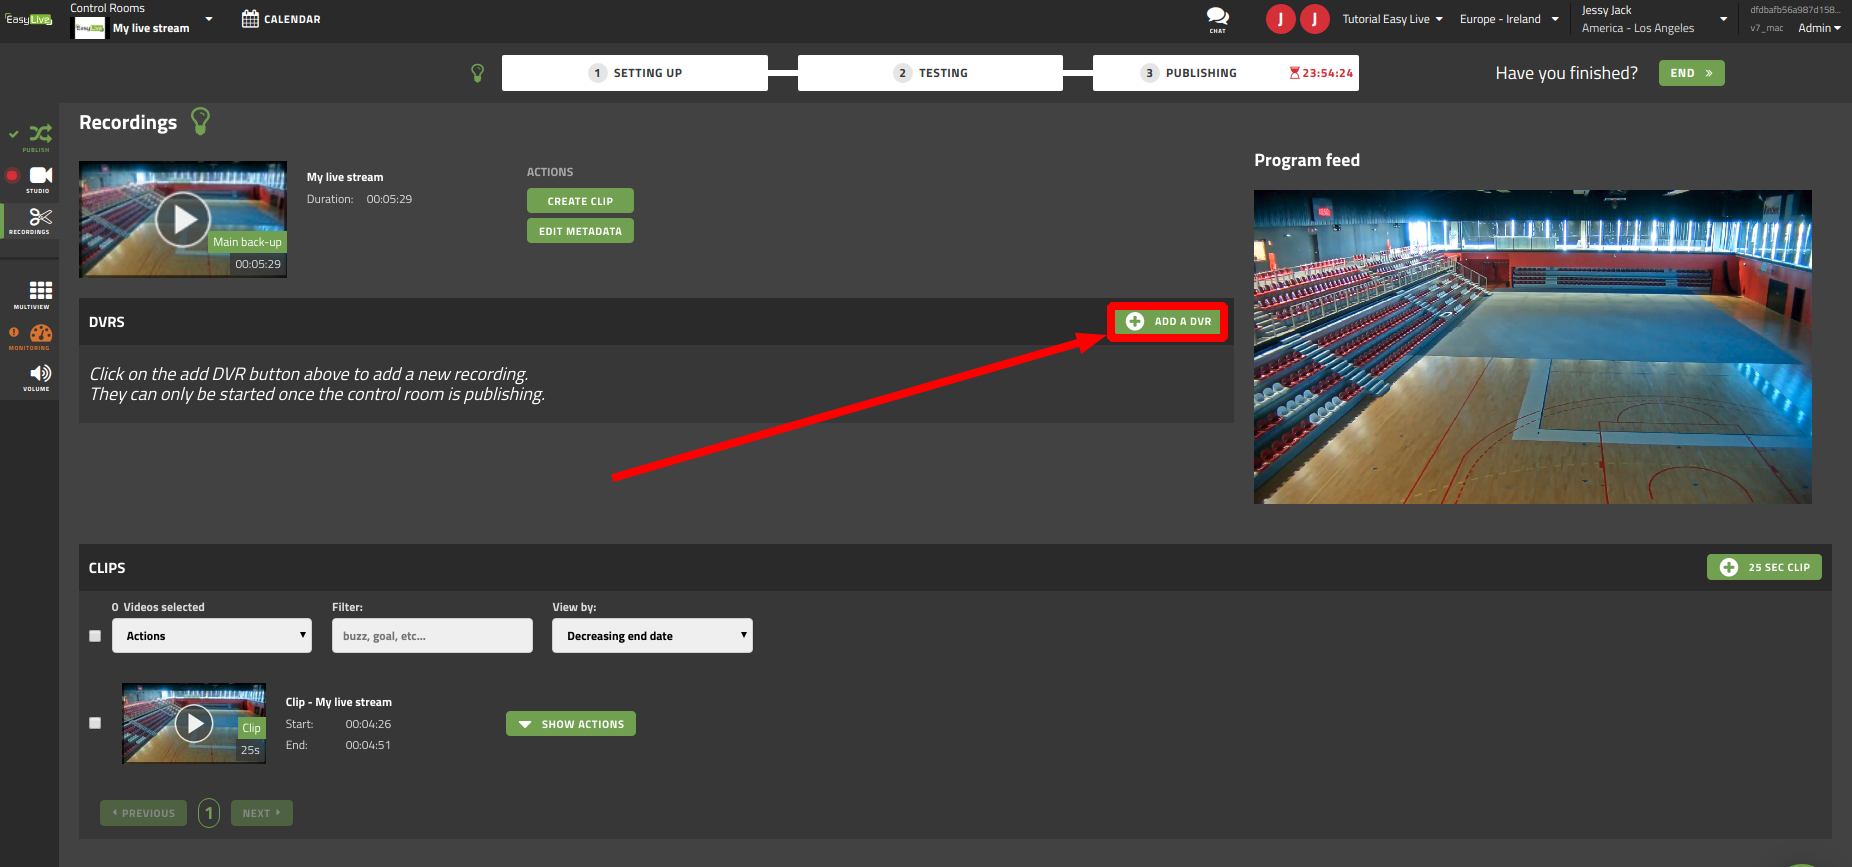The height and width of the screenshot is (867, 1852).
Task: Click the Edit Metadata button
Action: pyautogui.click(x=580, y=231)
